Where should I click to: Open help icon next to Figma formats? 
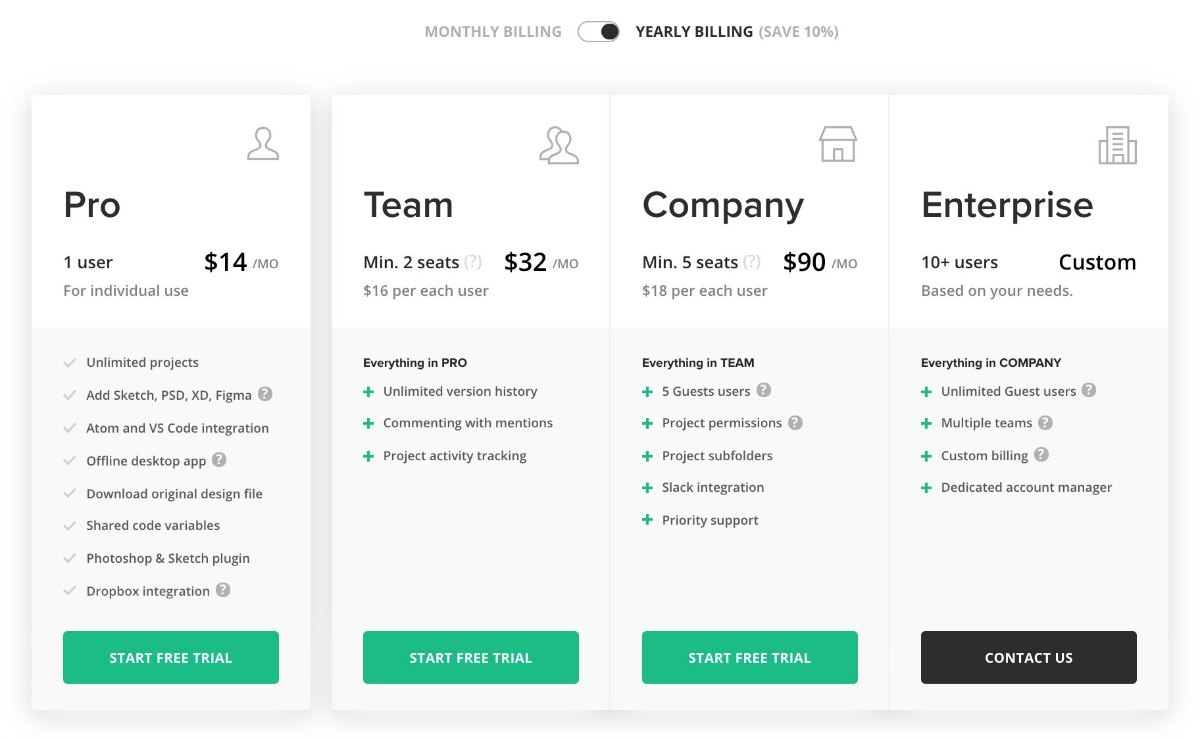point(265,394)
